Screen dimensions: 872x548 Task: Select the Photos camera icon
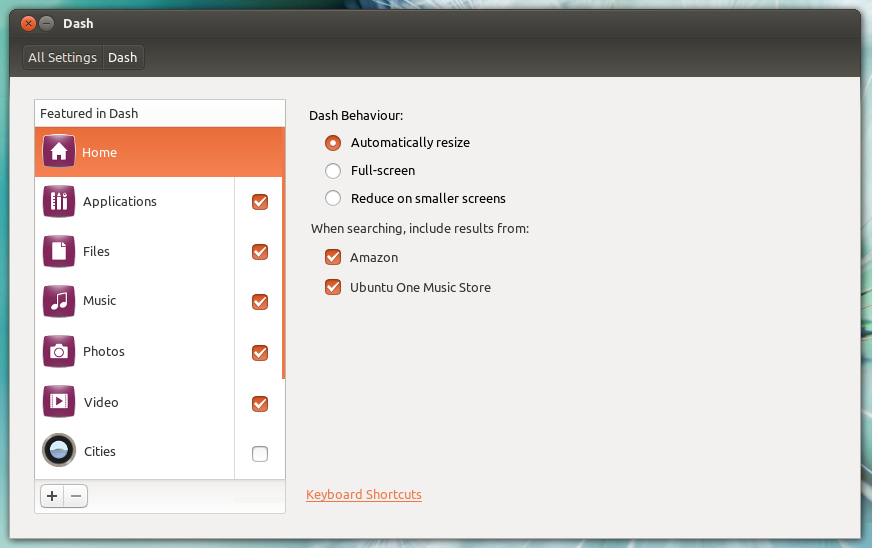59,351
